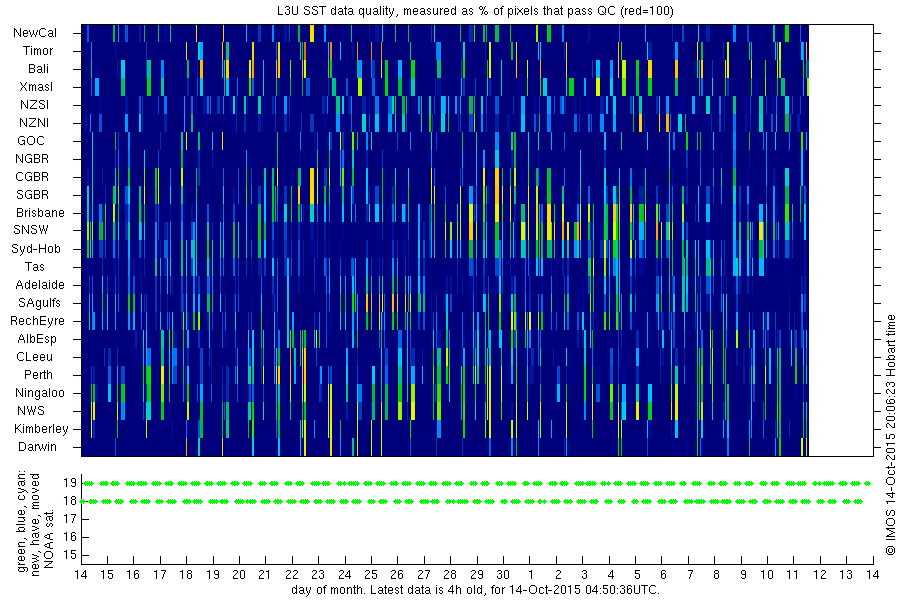Click day 27 on the day axis
Viewport: 900px width, 600px height.
pos(424,575)
